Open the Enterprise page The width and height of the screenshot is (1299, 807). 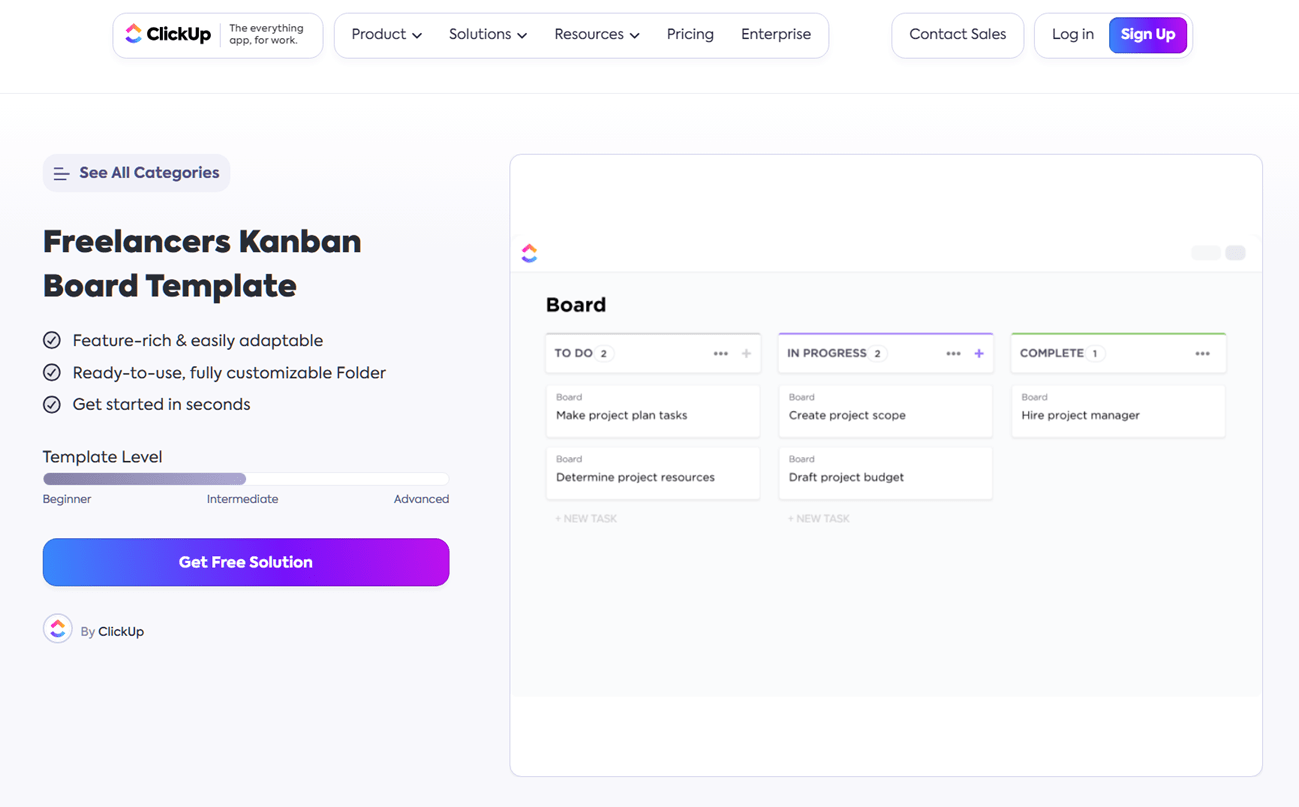coord(776,35)
